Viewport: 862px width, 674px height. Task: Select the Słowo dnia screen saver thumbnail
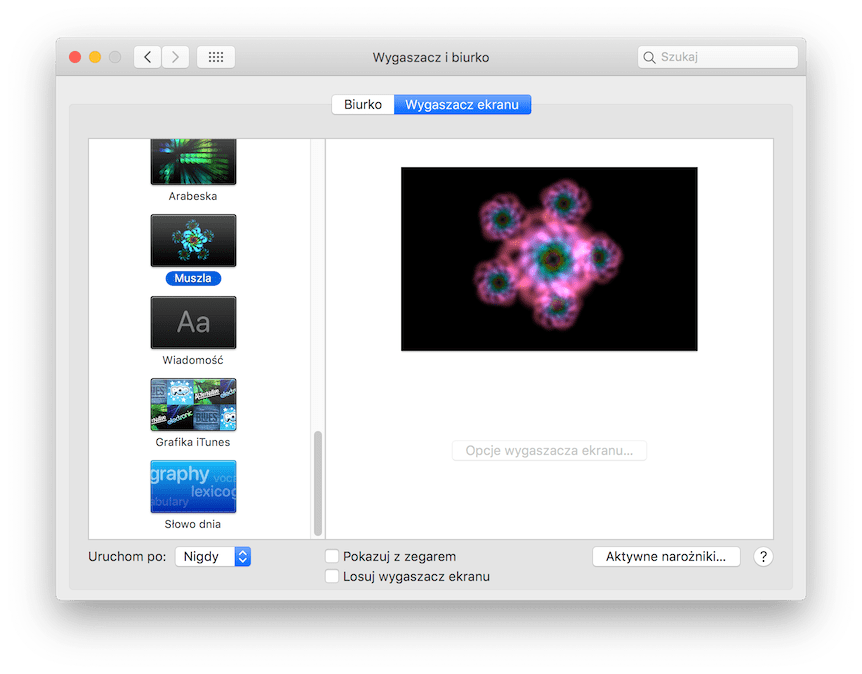[x=194, y=486]
